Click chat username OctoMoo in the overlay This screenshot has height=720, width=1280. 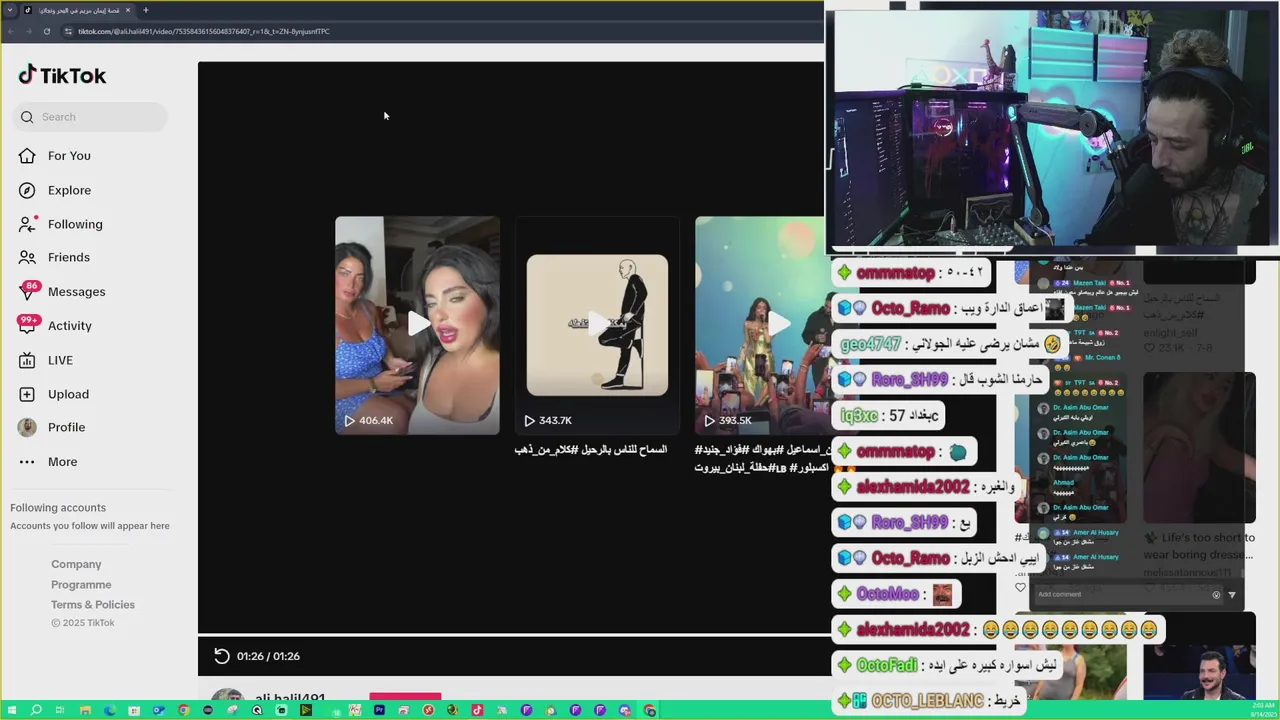point(887,594)
